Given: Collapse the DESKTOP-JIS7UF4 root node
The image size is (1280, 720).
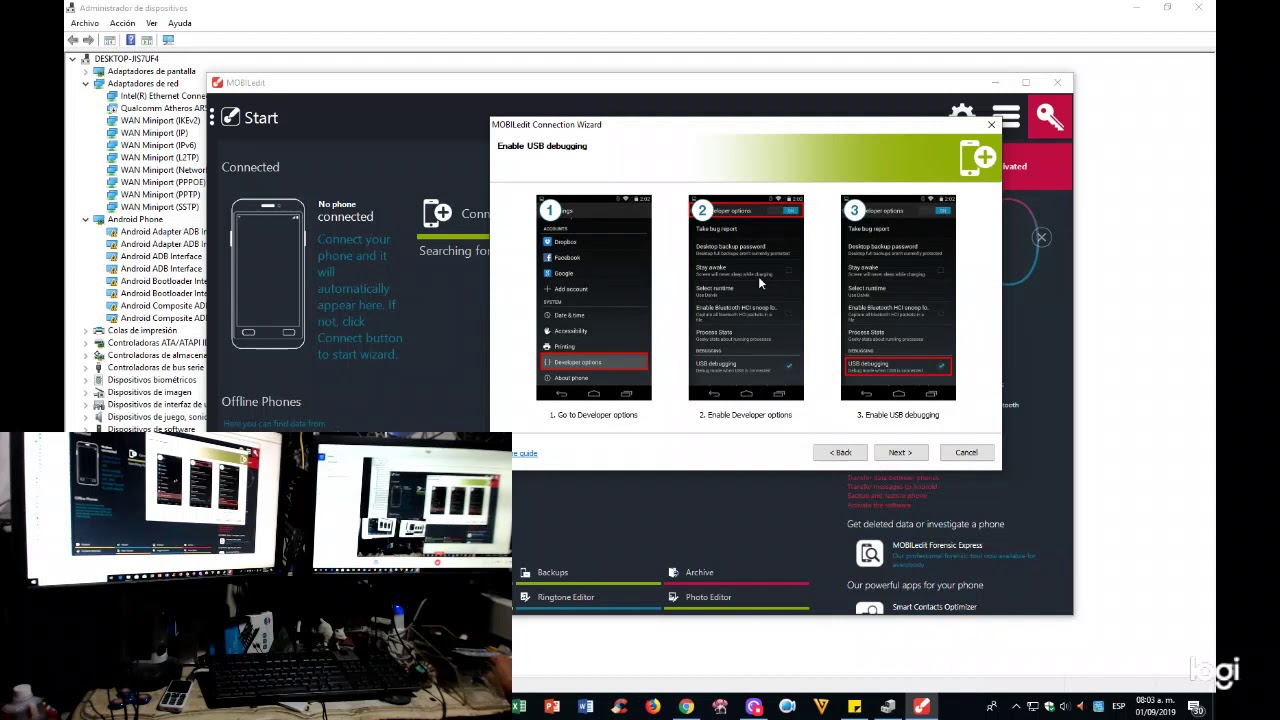Looking at the screenshot, I should [x=72, y=59].
